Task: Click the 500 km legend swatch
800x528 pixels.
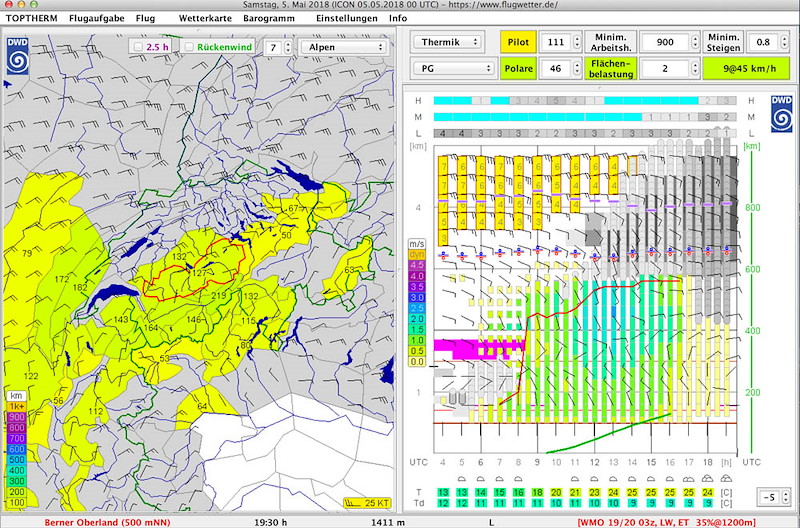Action: tap(16, 460)
